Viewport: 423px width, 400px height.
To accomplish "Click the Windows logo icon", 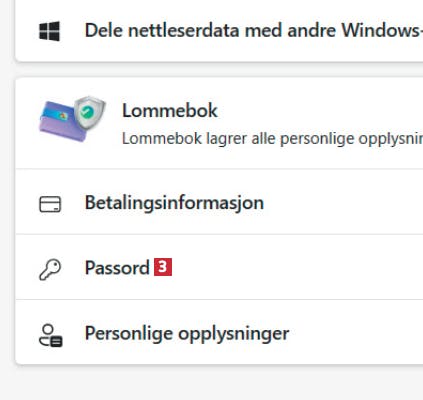I will tap(49, 31).
